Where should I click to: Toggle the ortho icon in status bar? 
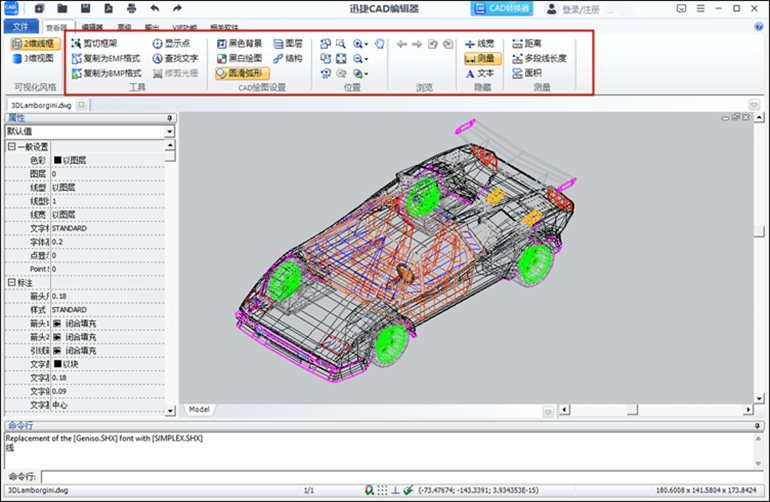[x=395, y=490]
